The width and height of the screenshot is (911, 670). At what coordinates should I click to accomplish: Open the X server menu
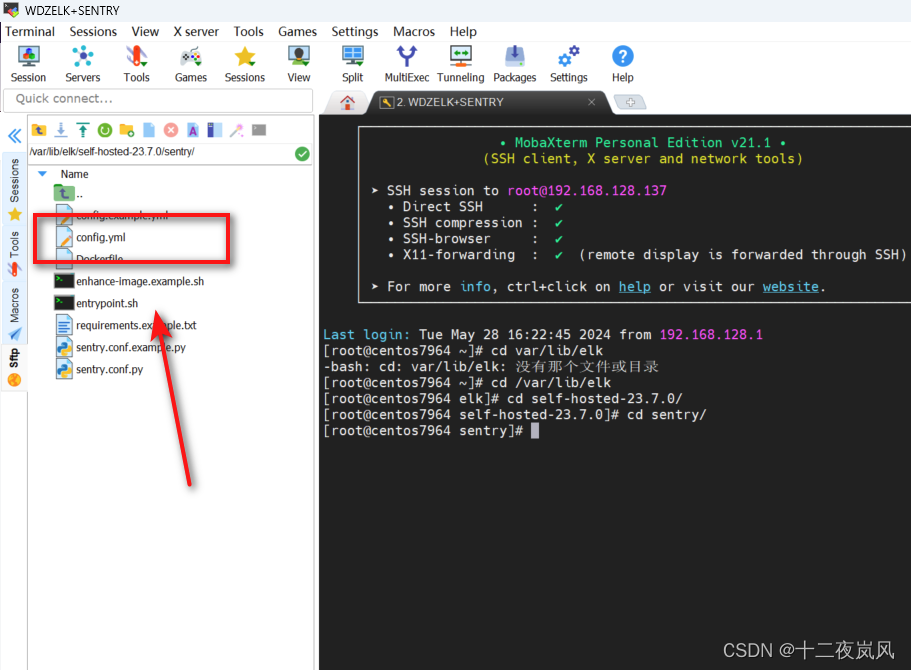196,31
